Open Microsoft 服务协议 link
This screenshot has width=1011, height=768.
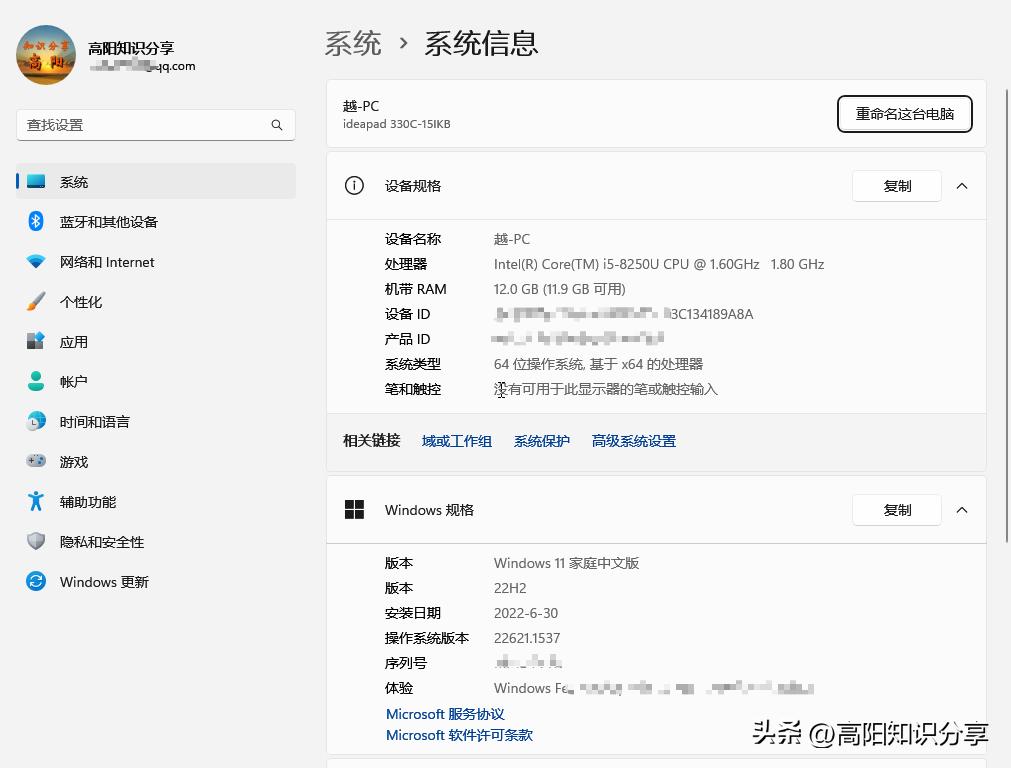click(x=444, y=713)
